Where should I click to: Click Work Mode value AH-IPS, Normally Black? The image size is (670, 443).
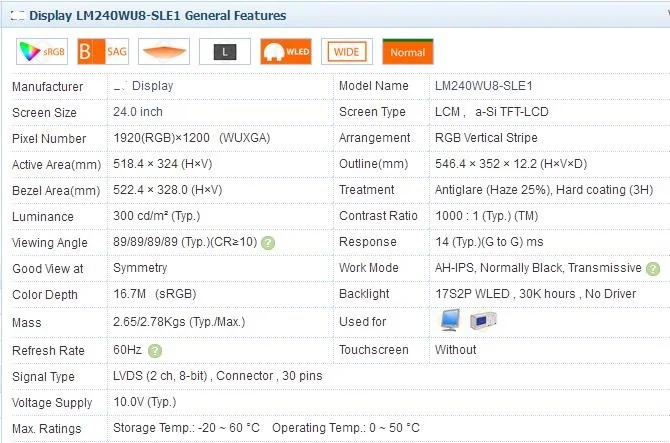coord(499,268)
